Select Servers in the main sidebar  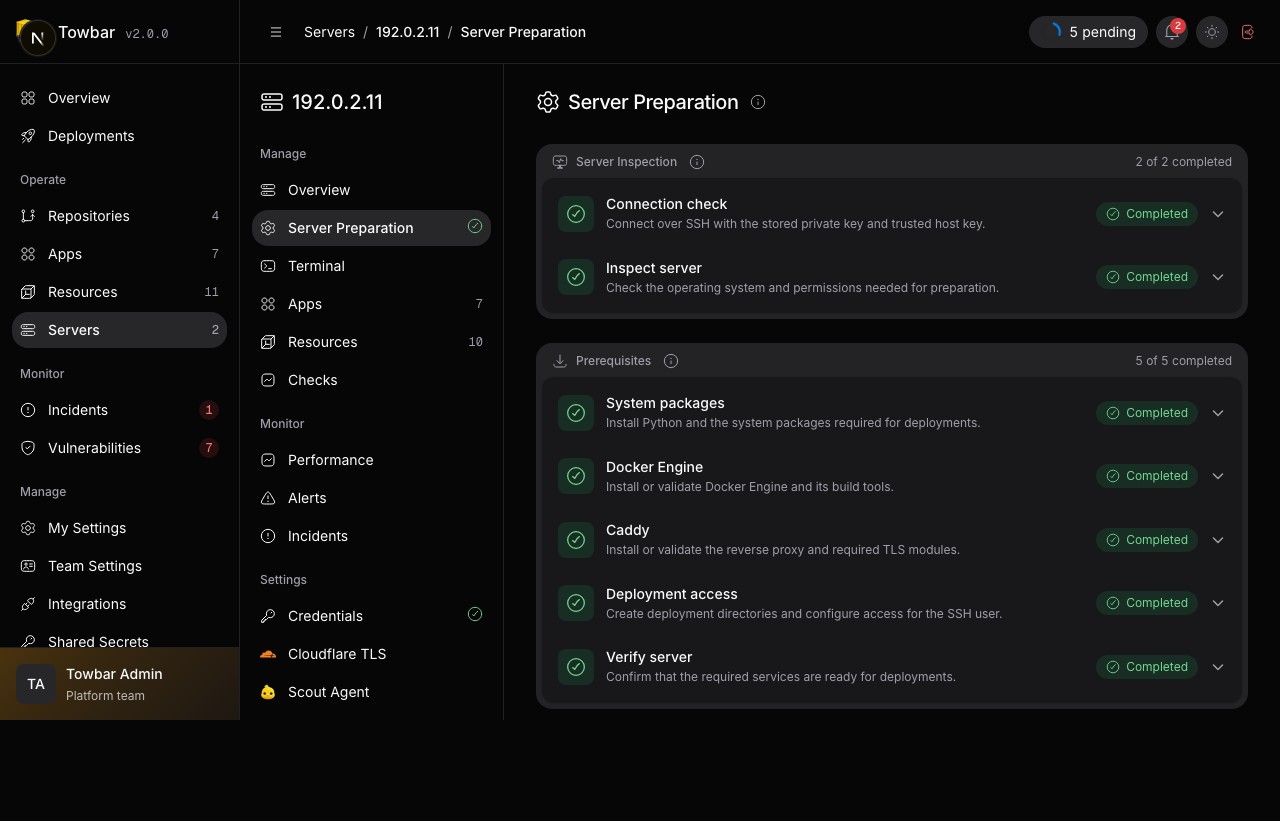click(119, 330)
